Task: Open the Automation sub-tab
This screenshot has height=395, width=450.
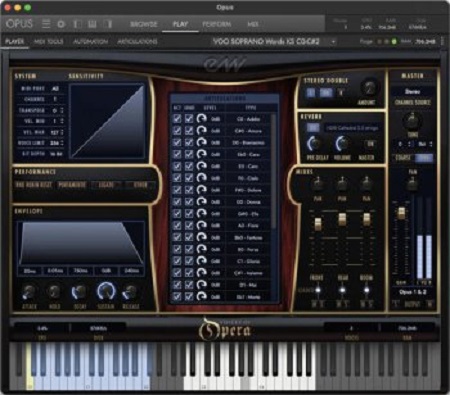Action: point(90,42)
